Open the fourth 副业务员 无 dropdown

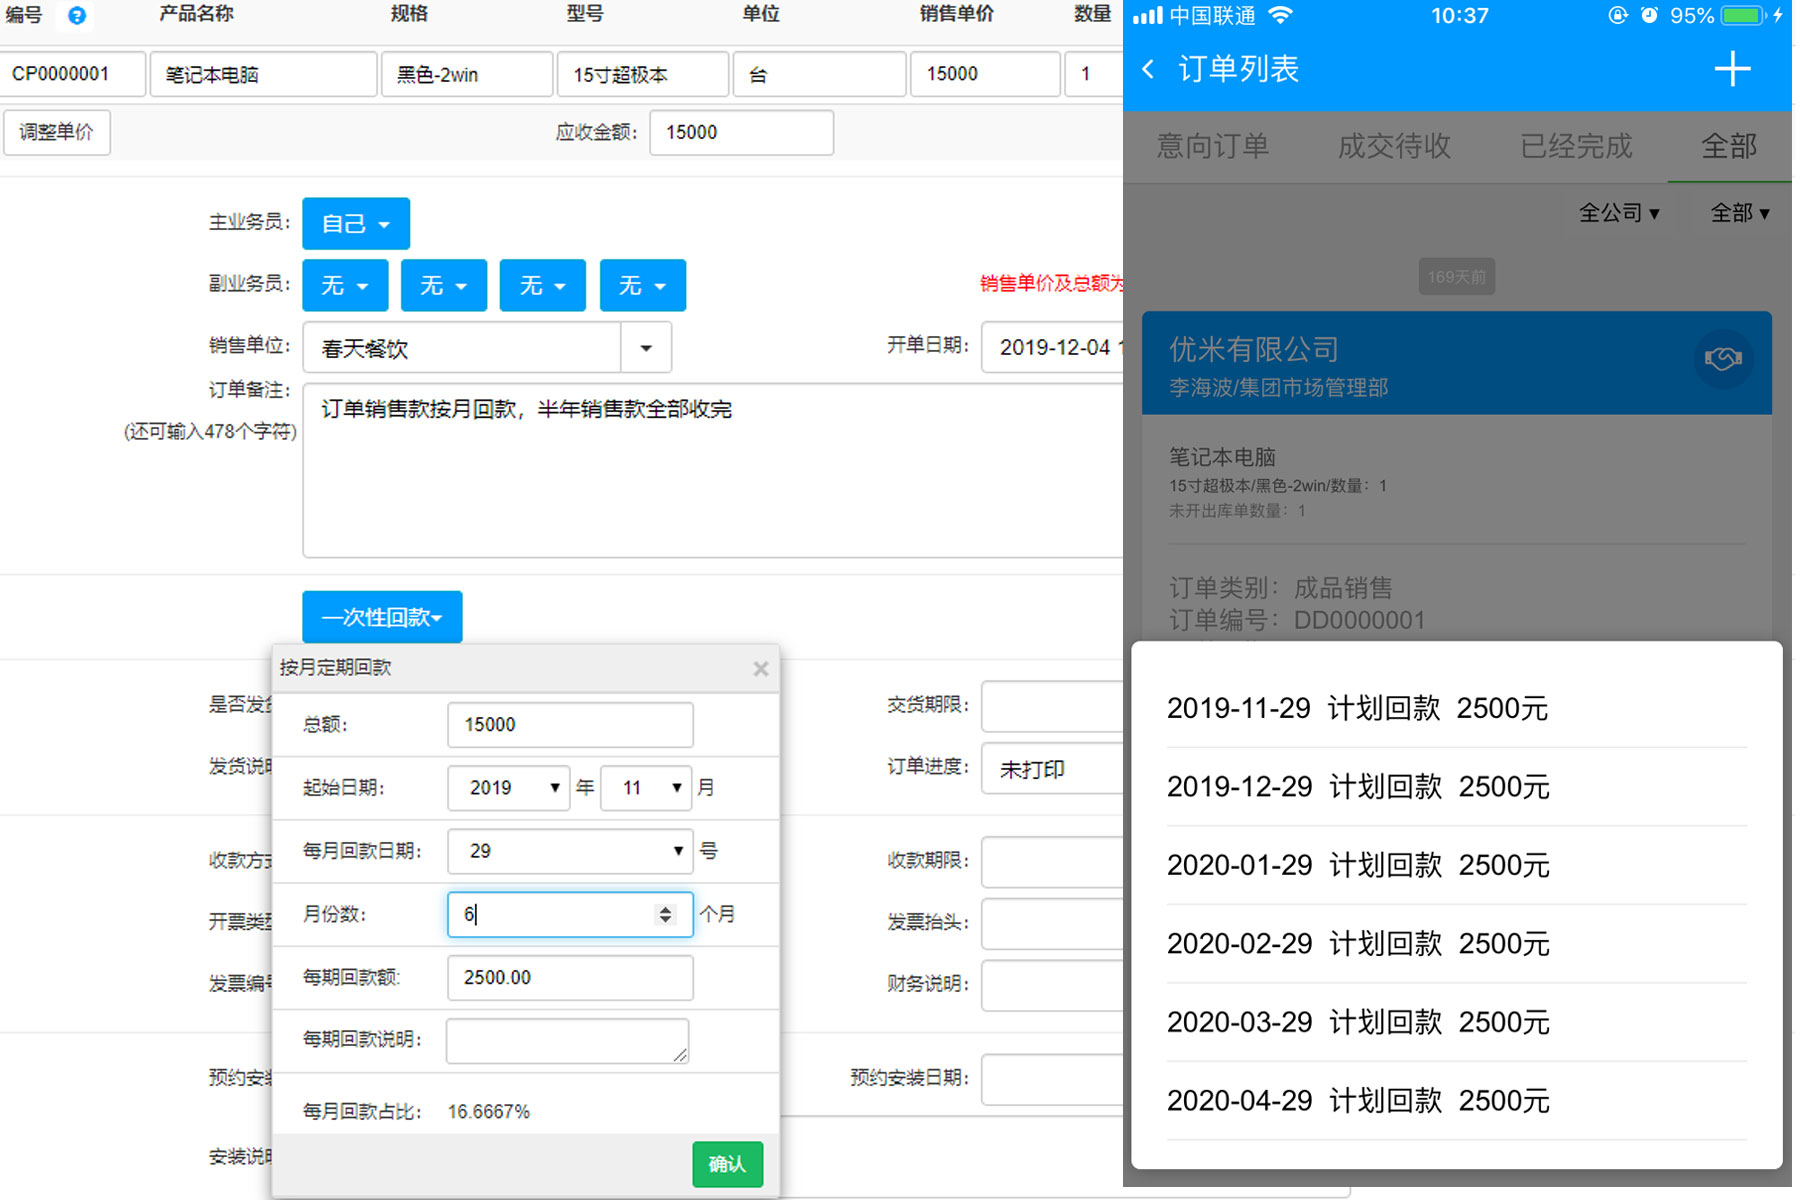643,285
